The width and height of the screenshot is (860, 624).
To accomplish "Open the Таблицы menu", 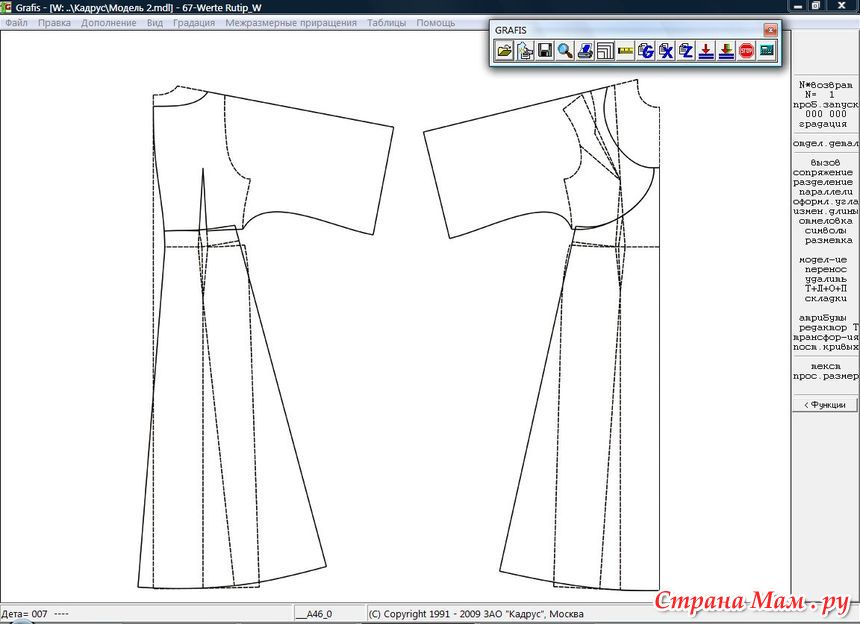I will point(387,23).
